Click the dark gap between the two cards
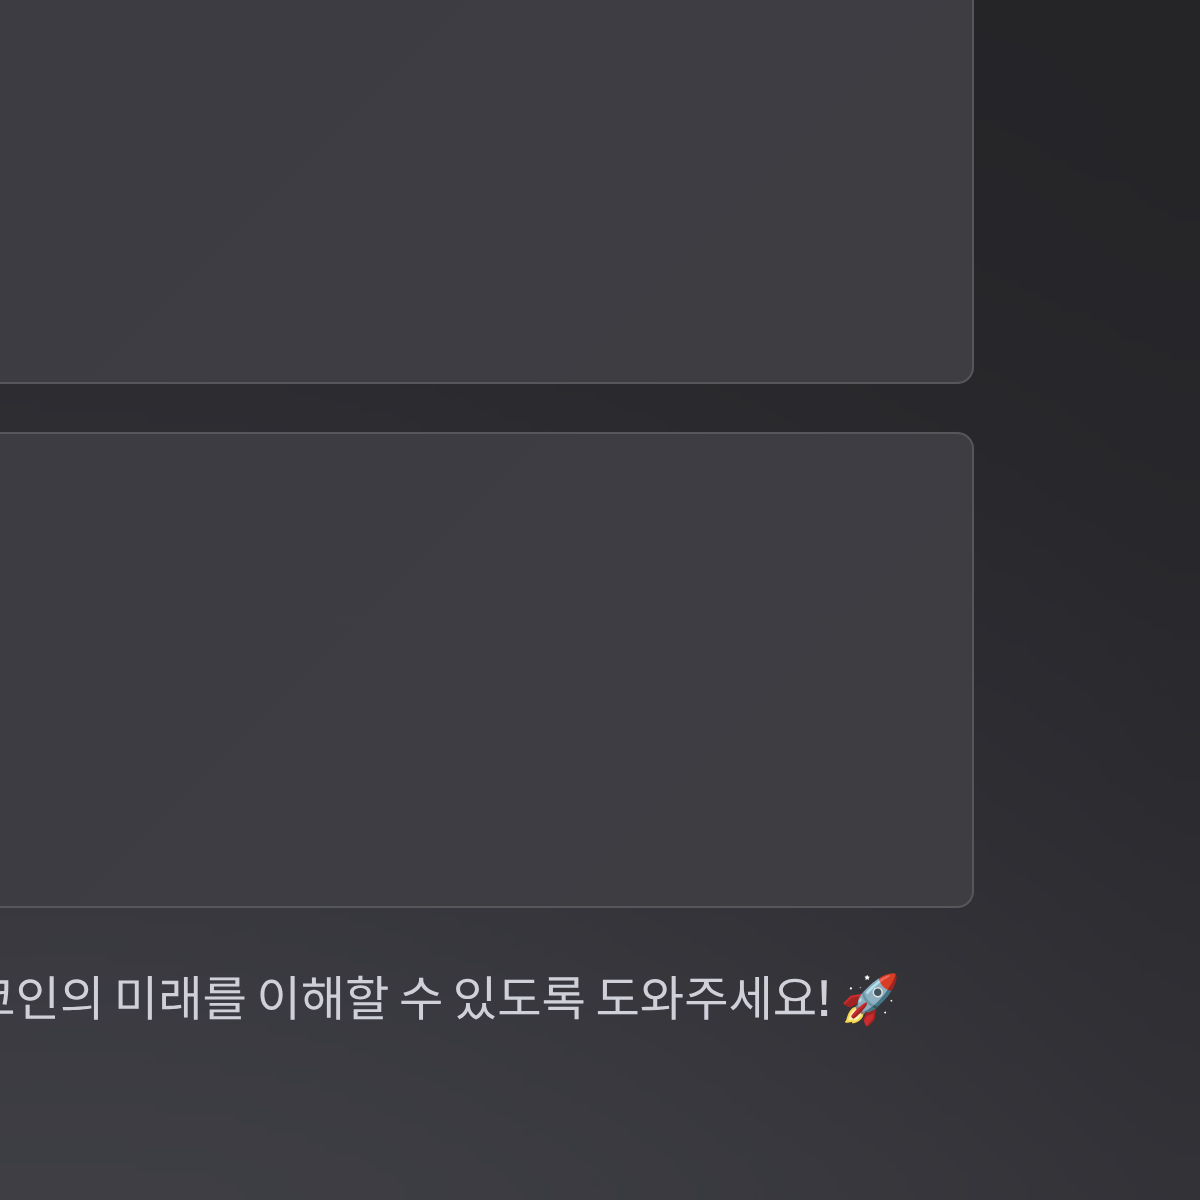 tap(486, 408)
